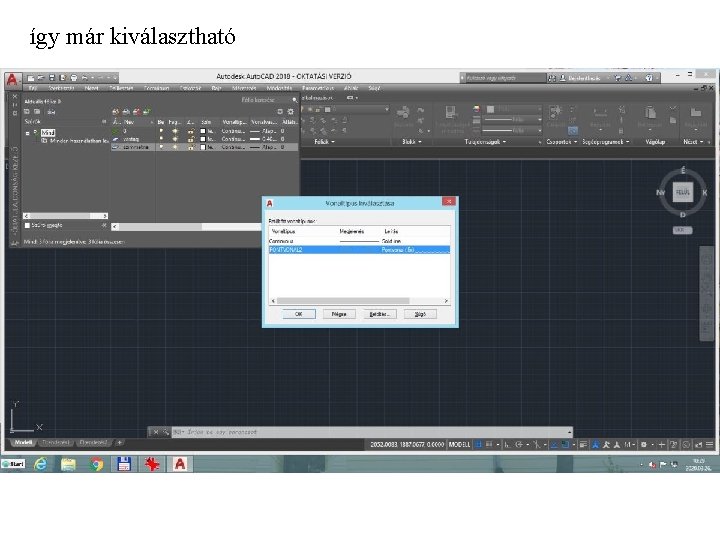The image size is (720, 540).
Task: Toggle the freeze sun icon for layer vastag
Action: [x=175, y=139]
